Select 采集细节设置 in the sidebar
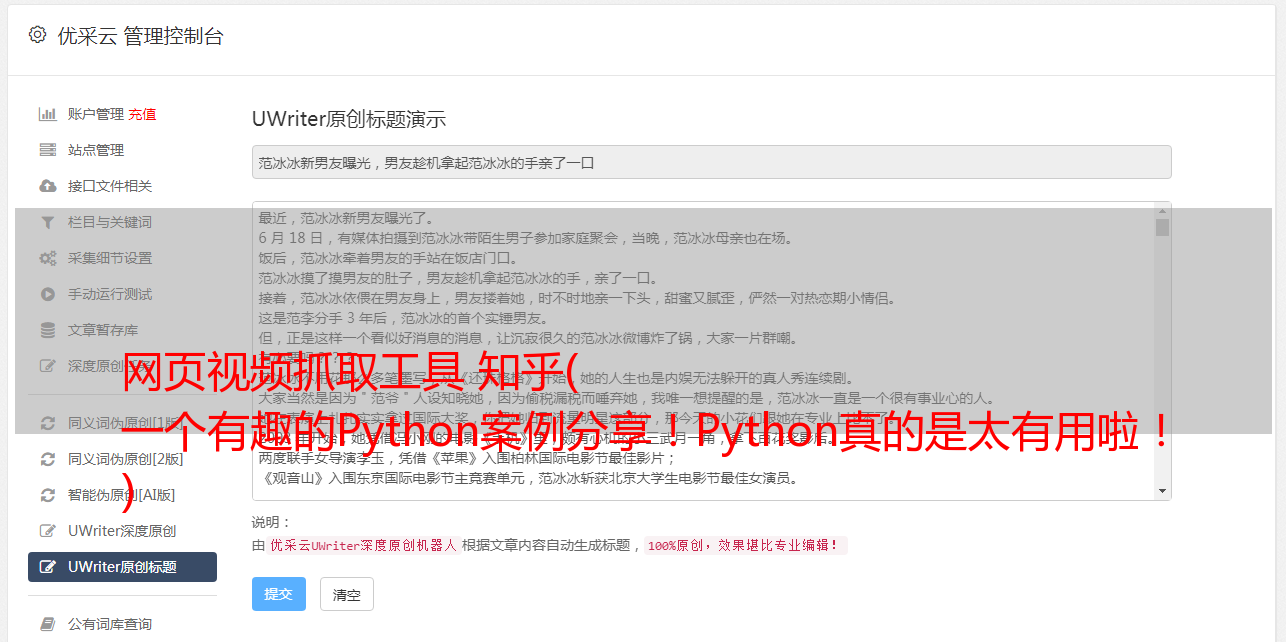 [x=110, y=258]
